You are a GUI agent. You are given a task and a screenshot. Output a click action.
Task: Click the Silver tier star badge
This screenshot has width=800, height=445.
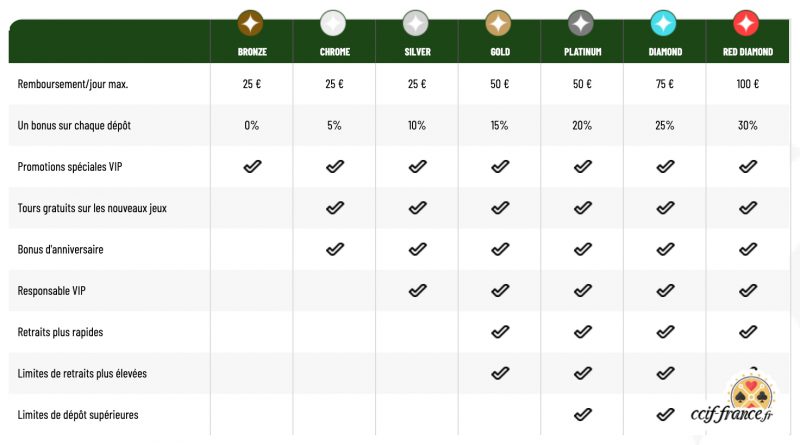tap(416, 23)
